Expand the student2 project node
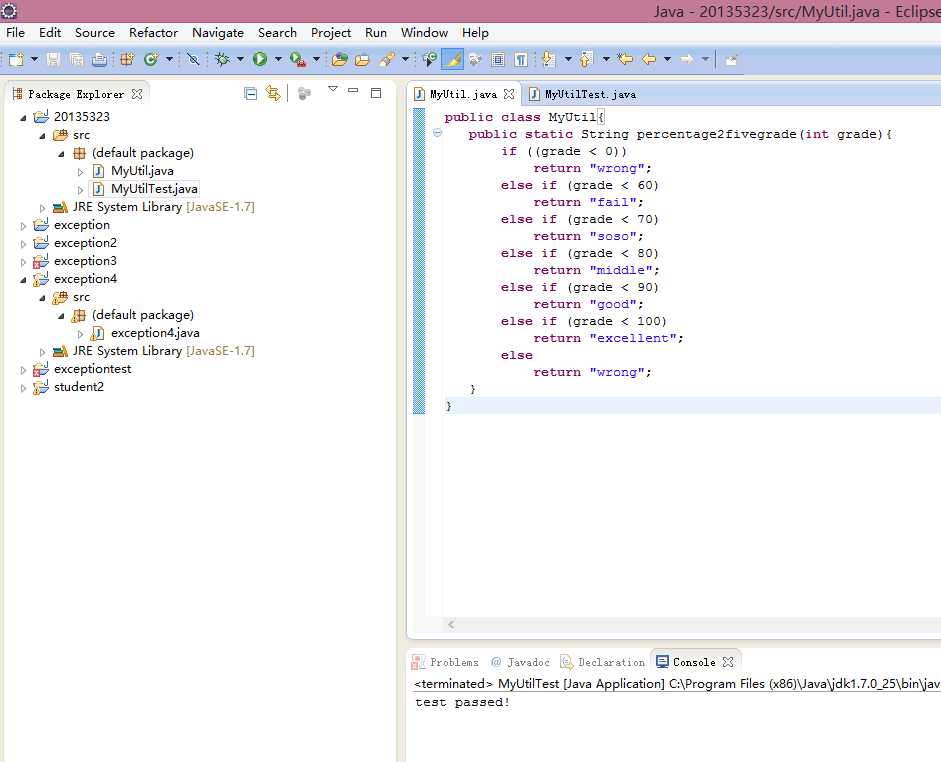This screenshot has height=762, width=941. click(x=23, y=388)
